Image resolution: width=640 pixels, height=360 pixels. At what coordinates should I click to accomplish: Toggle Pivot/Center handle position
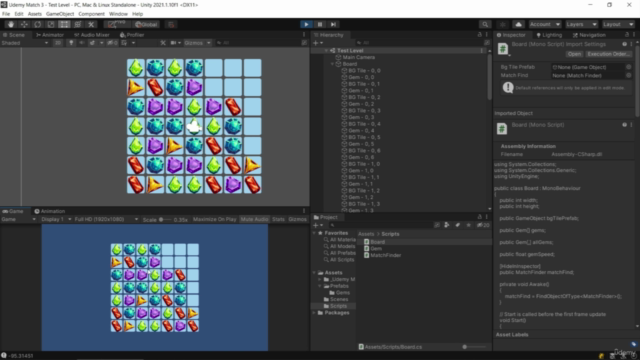117,24
